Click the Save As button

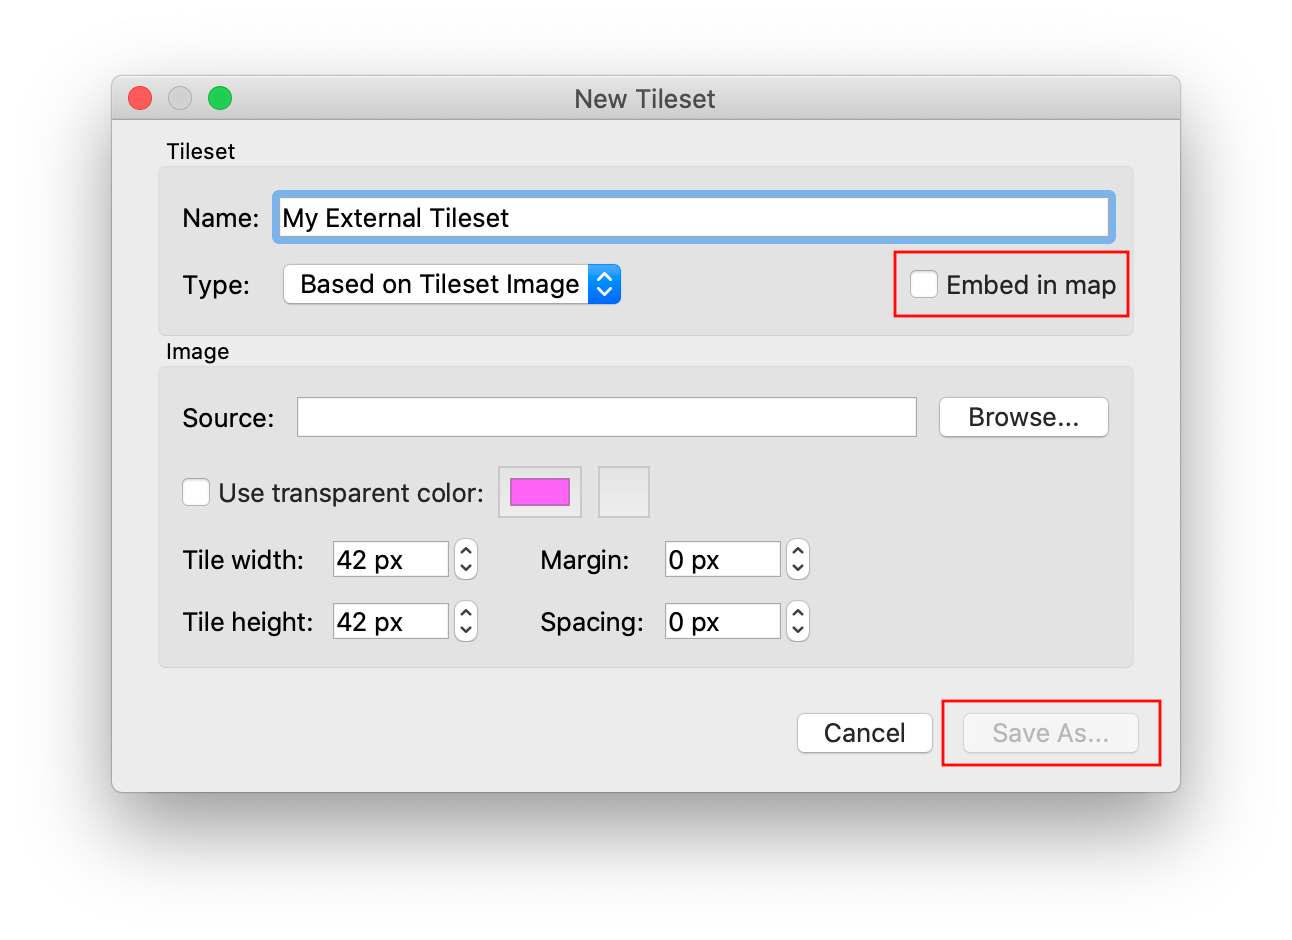(x=1050, y=733)
